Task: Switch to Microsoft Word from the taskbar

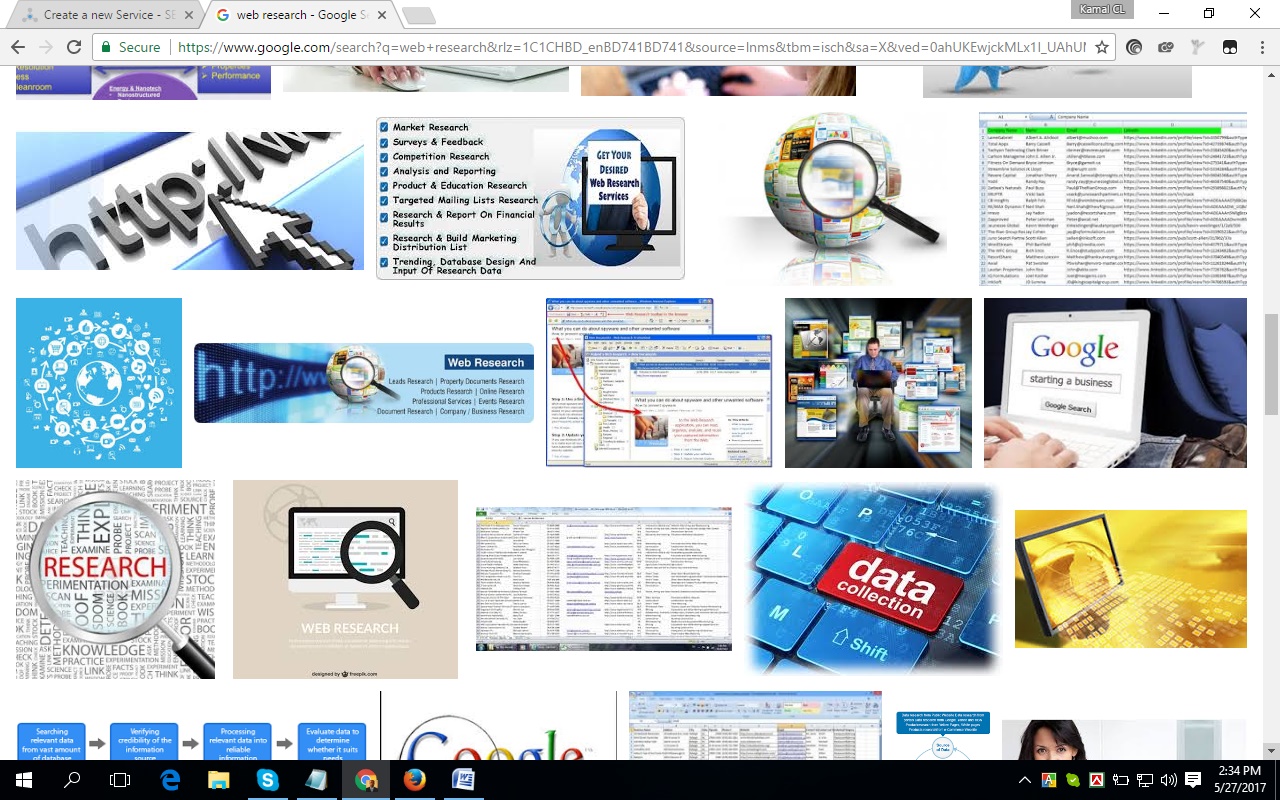Action: click(x=463, y=780)
